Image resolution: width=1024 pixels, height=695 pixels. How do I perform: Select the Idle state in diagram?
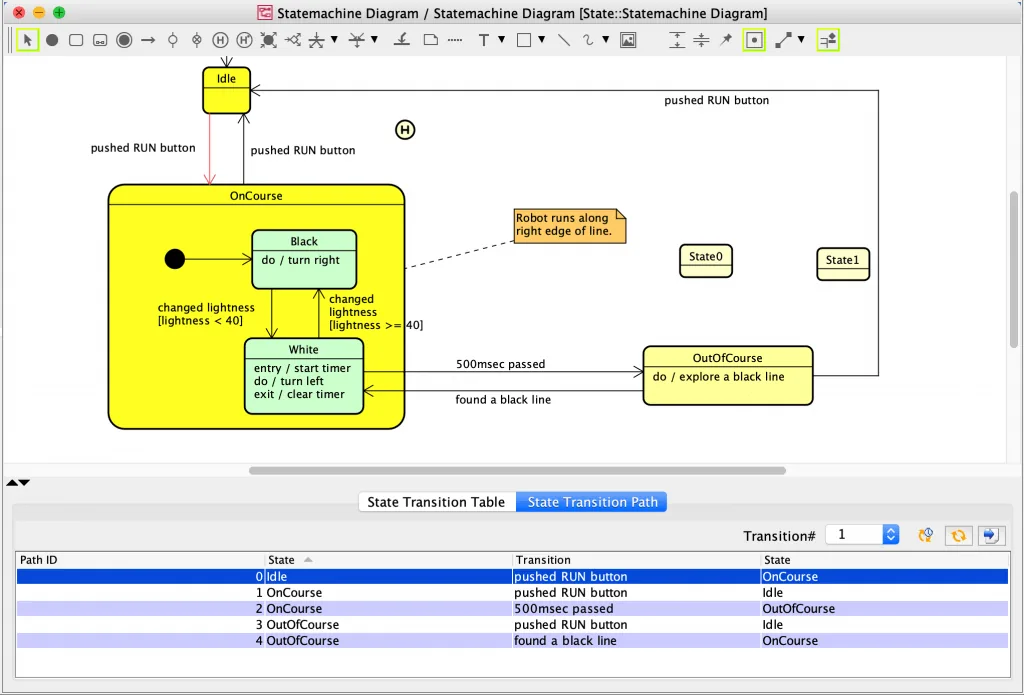click(x=226, y=90)
